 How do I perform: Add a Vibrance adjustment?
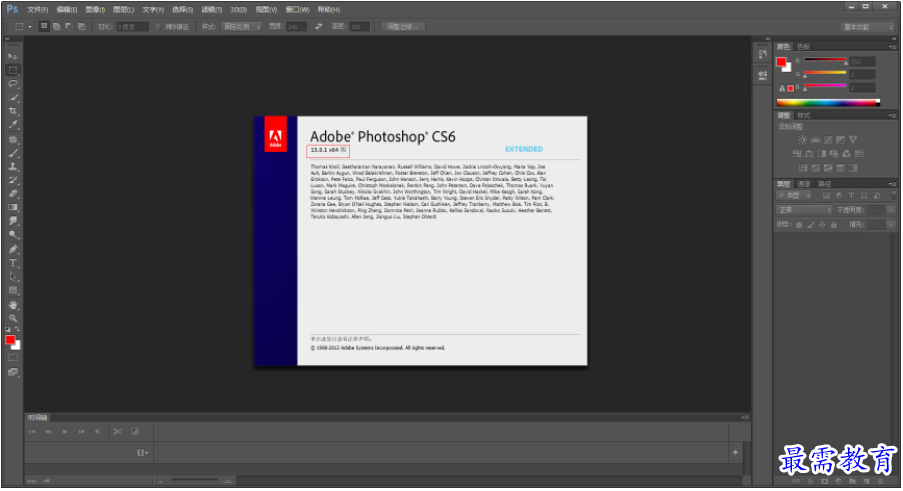853,140
